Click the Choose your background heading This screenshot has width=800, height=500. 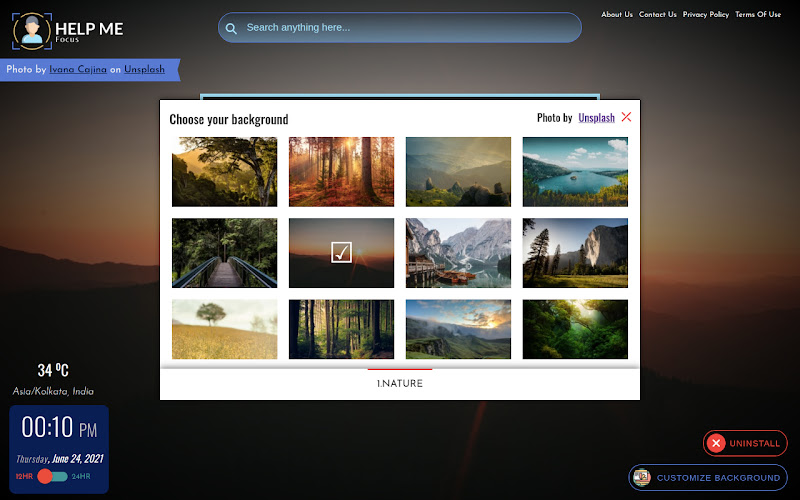pos(229,119)
